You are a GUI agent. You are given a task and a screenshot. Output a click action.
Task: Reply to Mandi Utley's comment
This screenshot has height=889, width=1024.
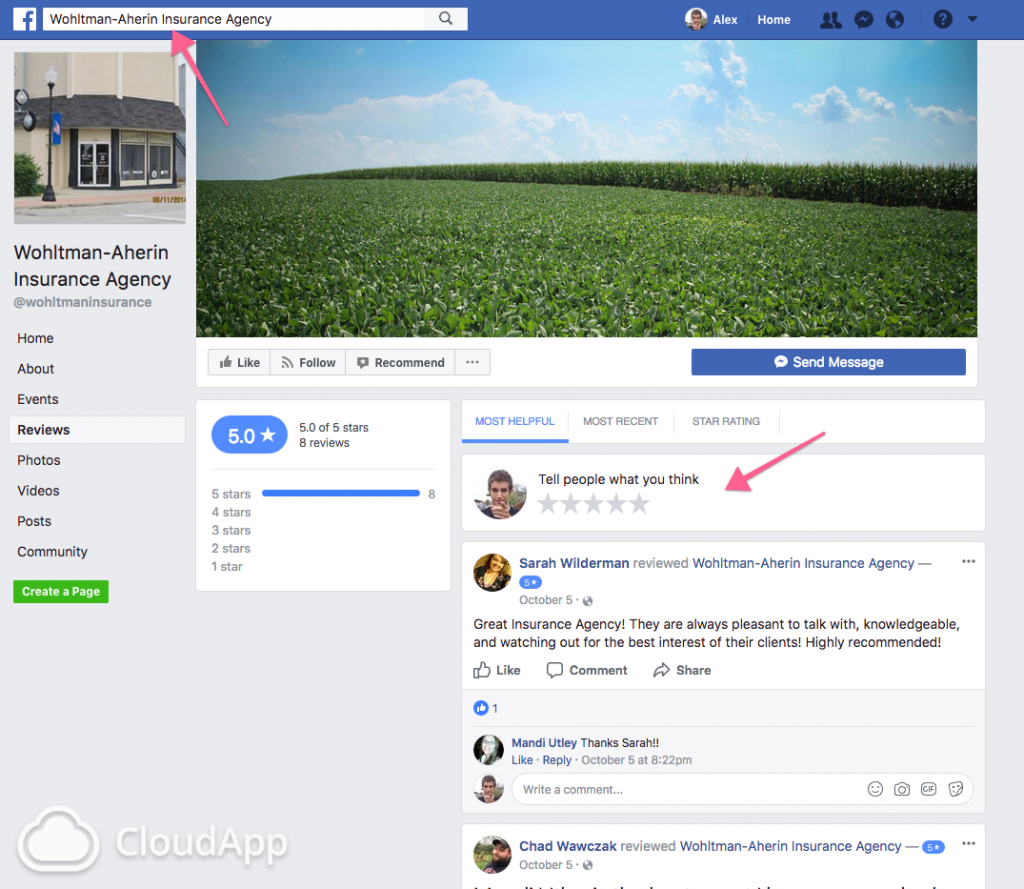557,760
